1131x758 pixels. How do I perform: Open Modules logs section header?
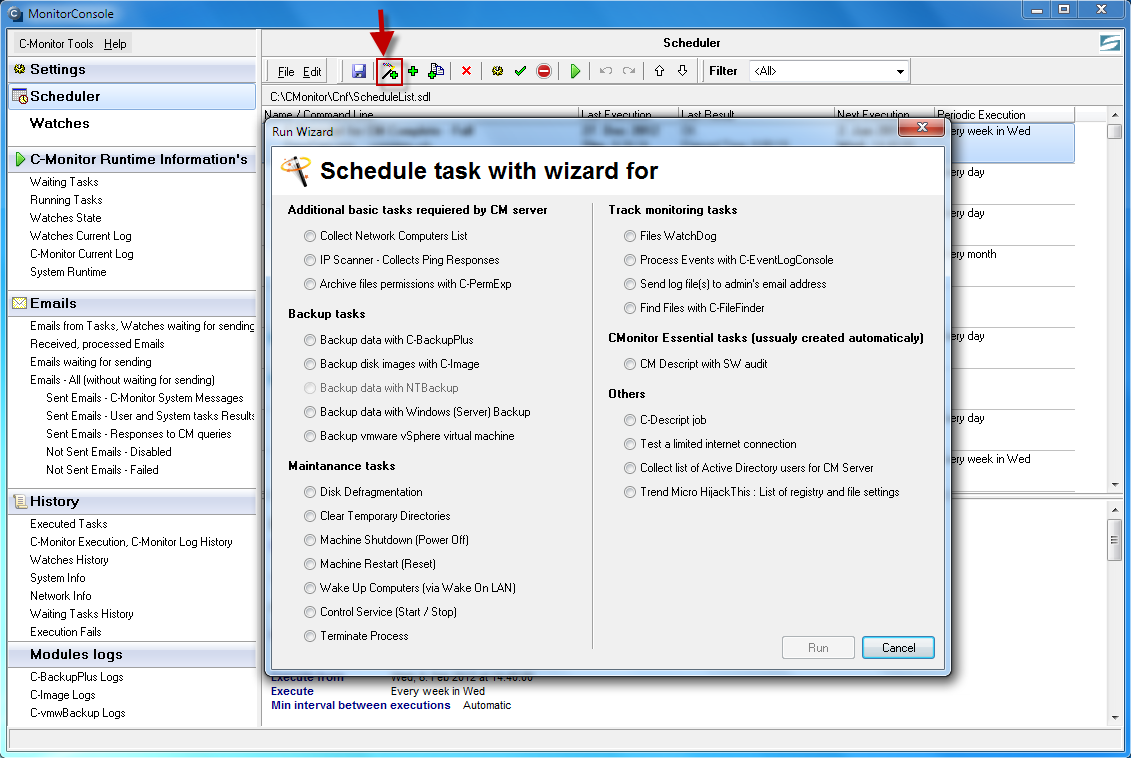coord(76,654)
